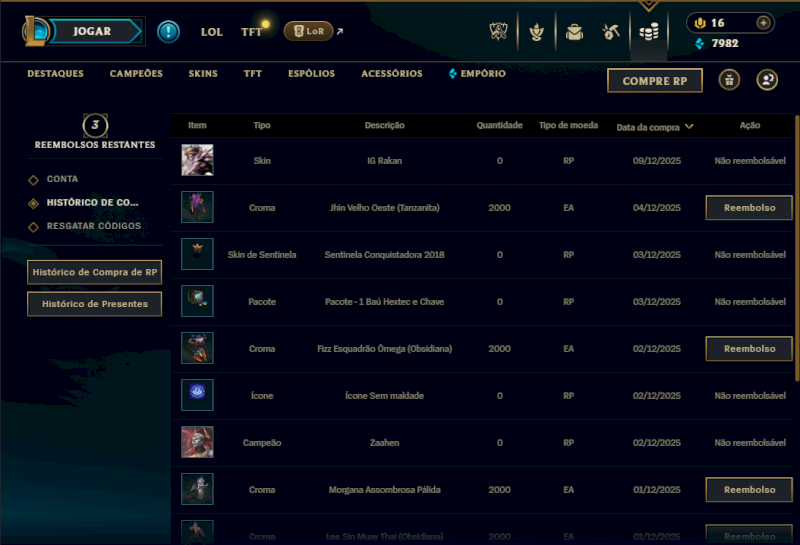Refund Fizz Esquadrão Ômega (Obsidiana) chroma
Screen dimensions: 800x545
pyautogui.click(x=749, y=349)
